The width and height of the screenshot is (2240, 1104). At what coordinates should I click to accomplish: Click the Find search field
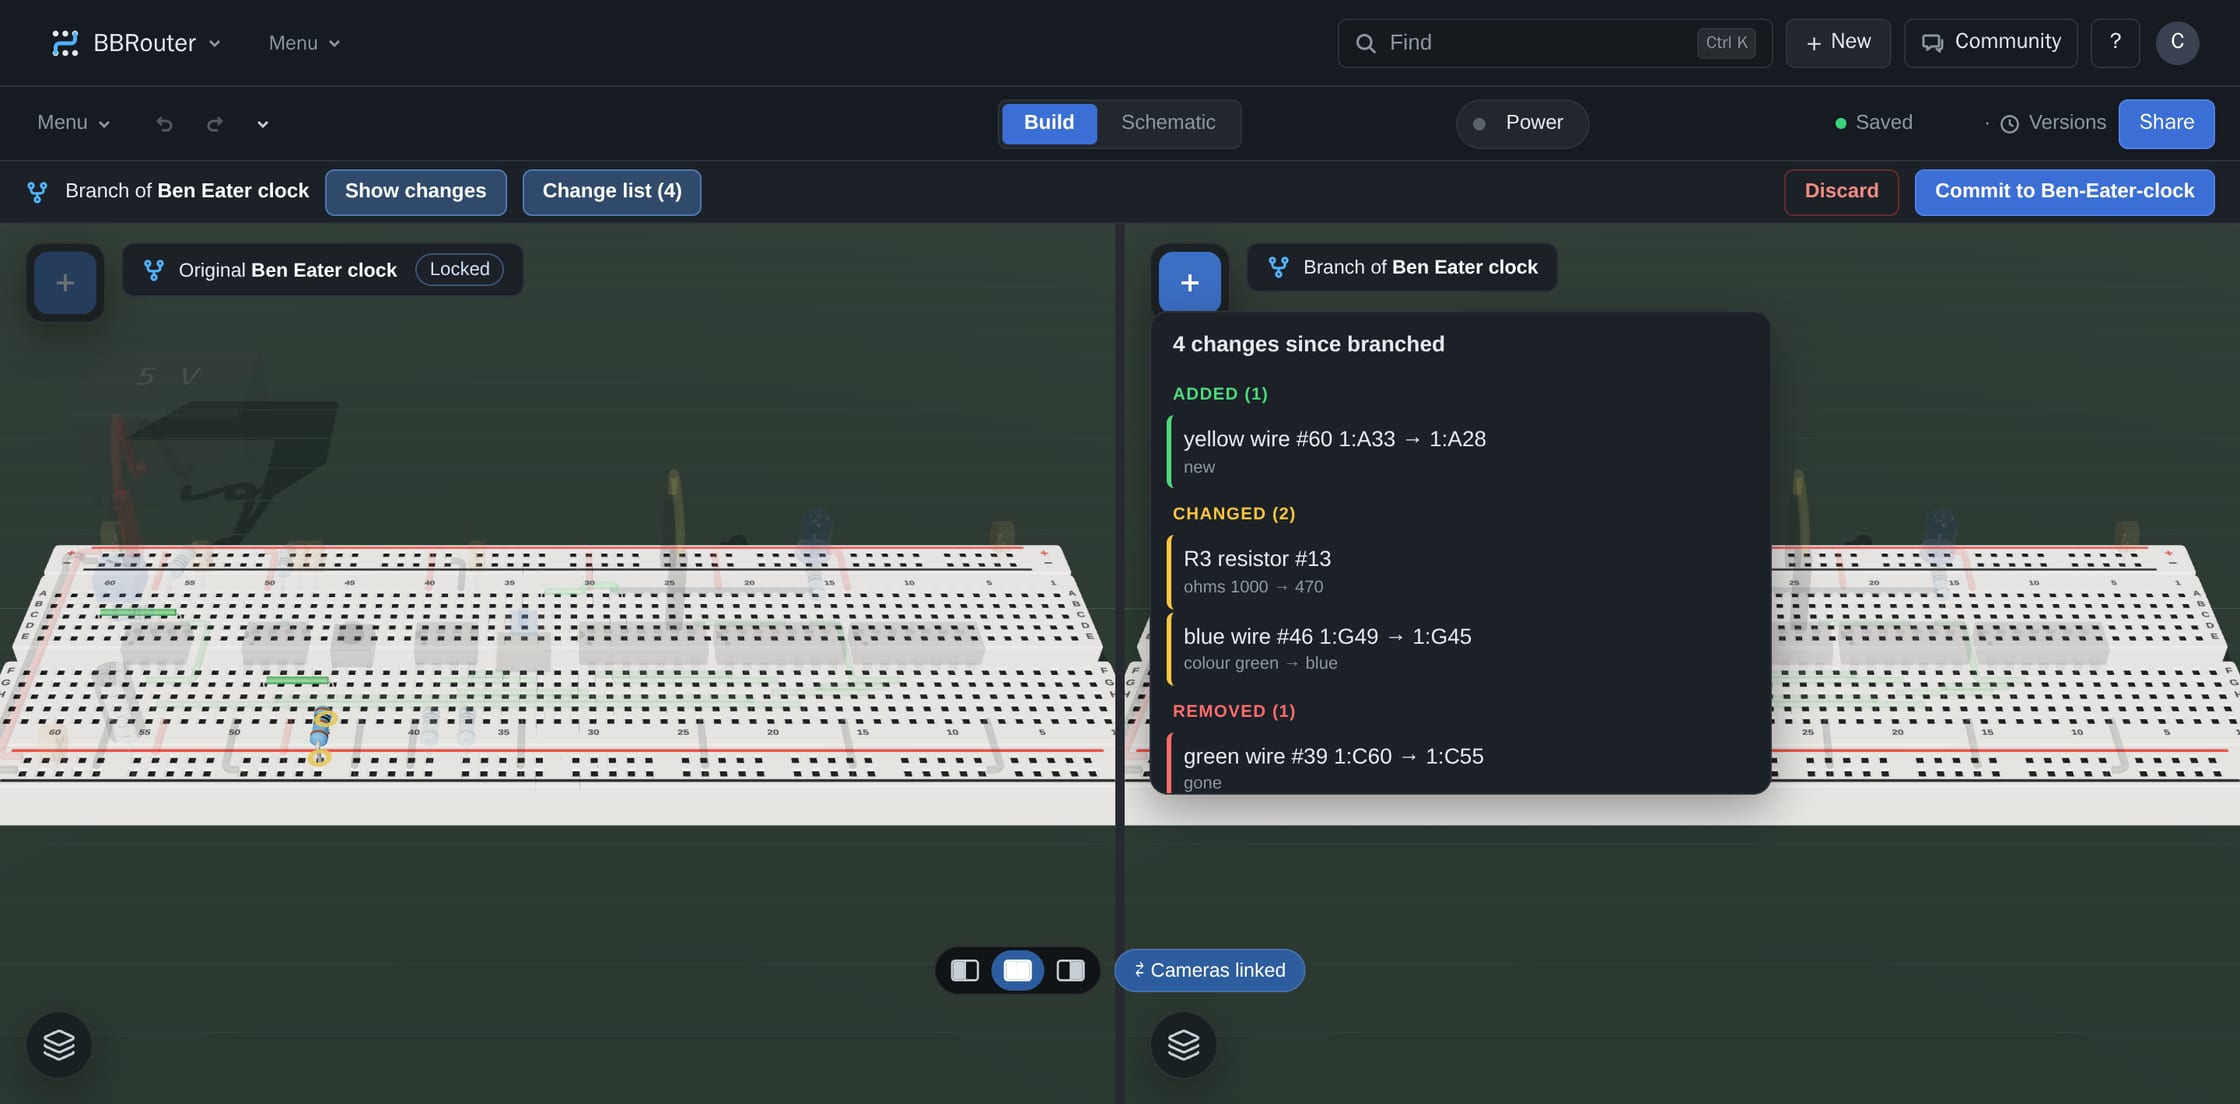1554,43
